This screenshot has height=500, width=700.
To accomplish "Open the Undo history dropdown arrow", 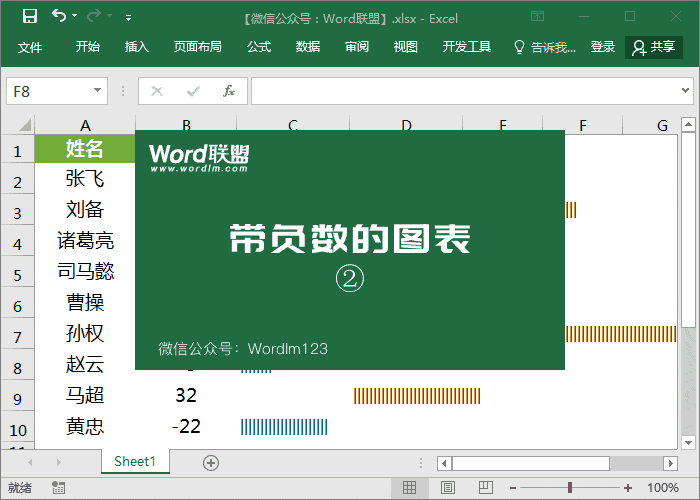I will point(75,16).
